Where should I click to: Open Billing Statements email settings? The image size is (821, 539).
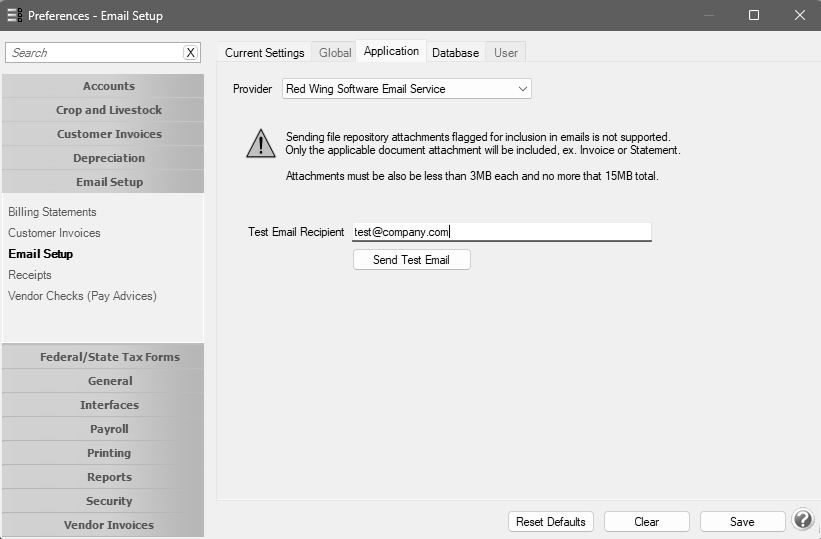(52, 212)
